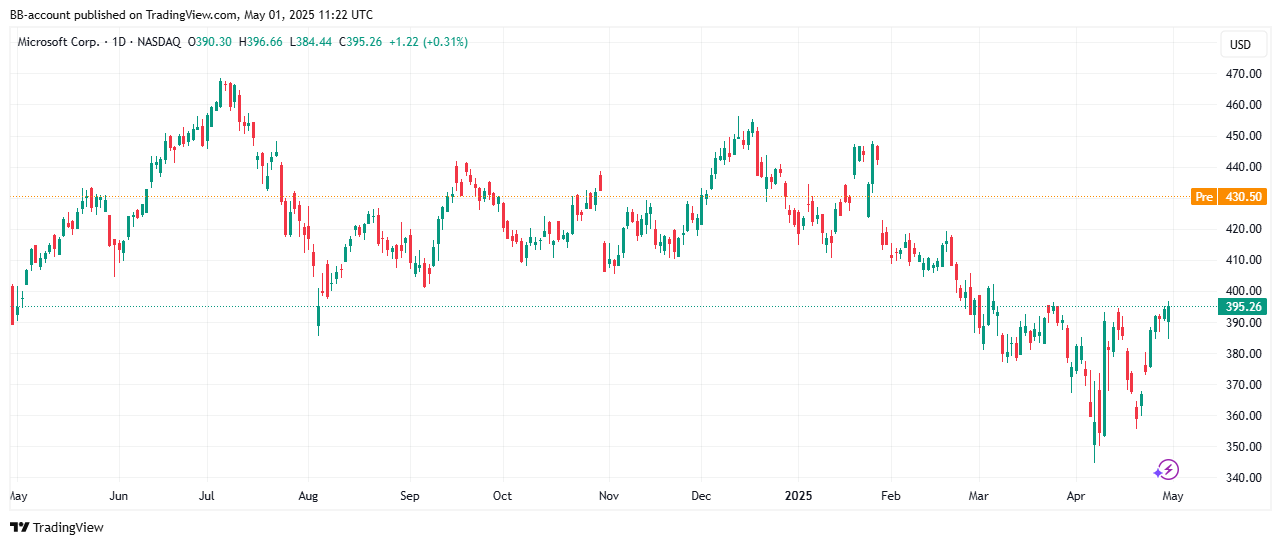The height and width of the screenshot is (545, 1281).
Task: Open the TradingView logo link
Action: point(57,527)
